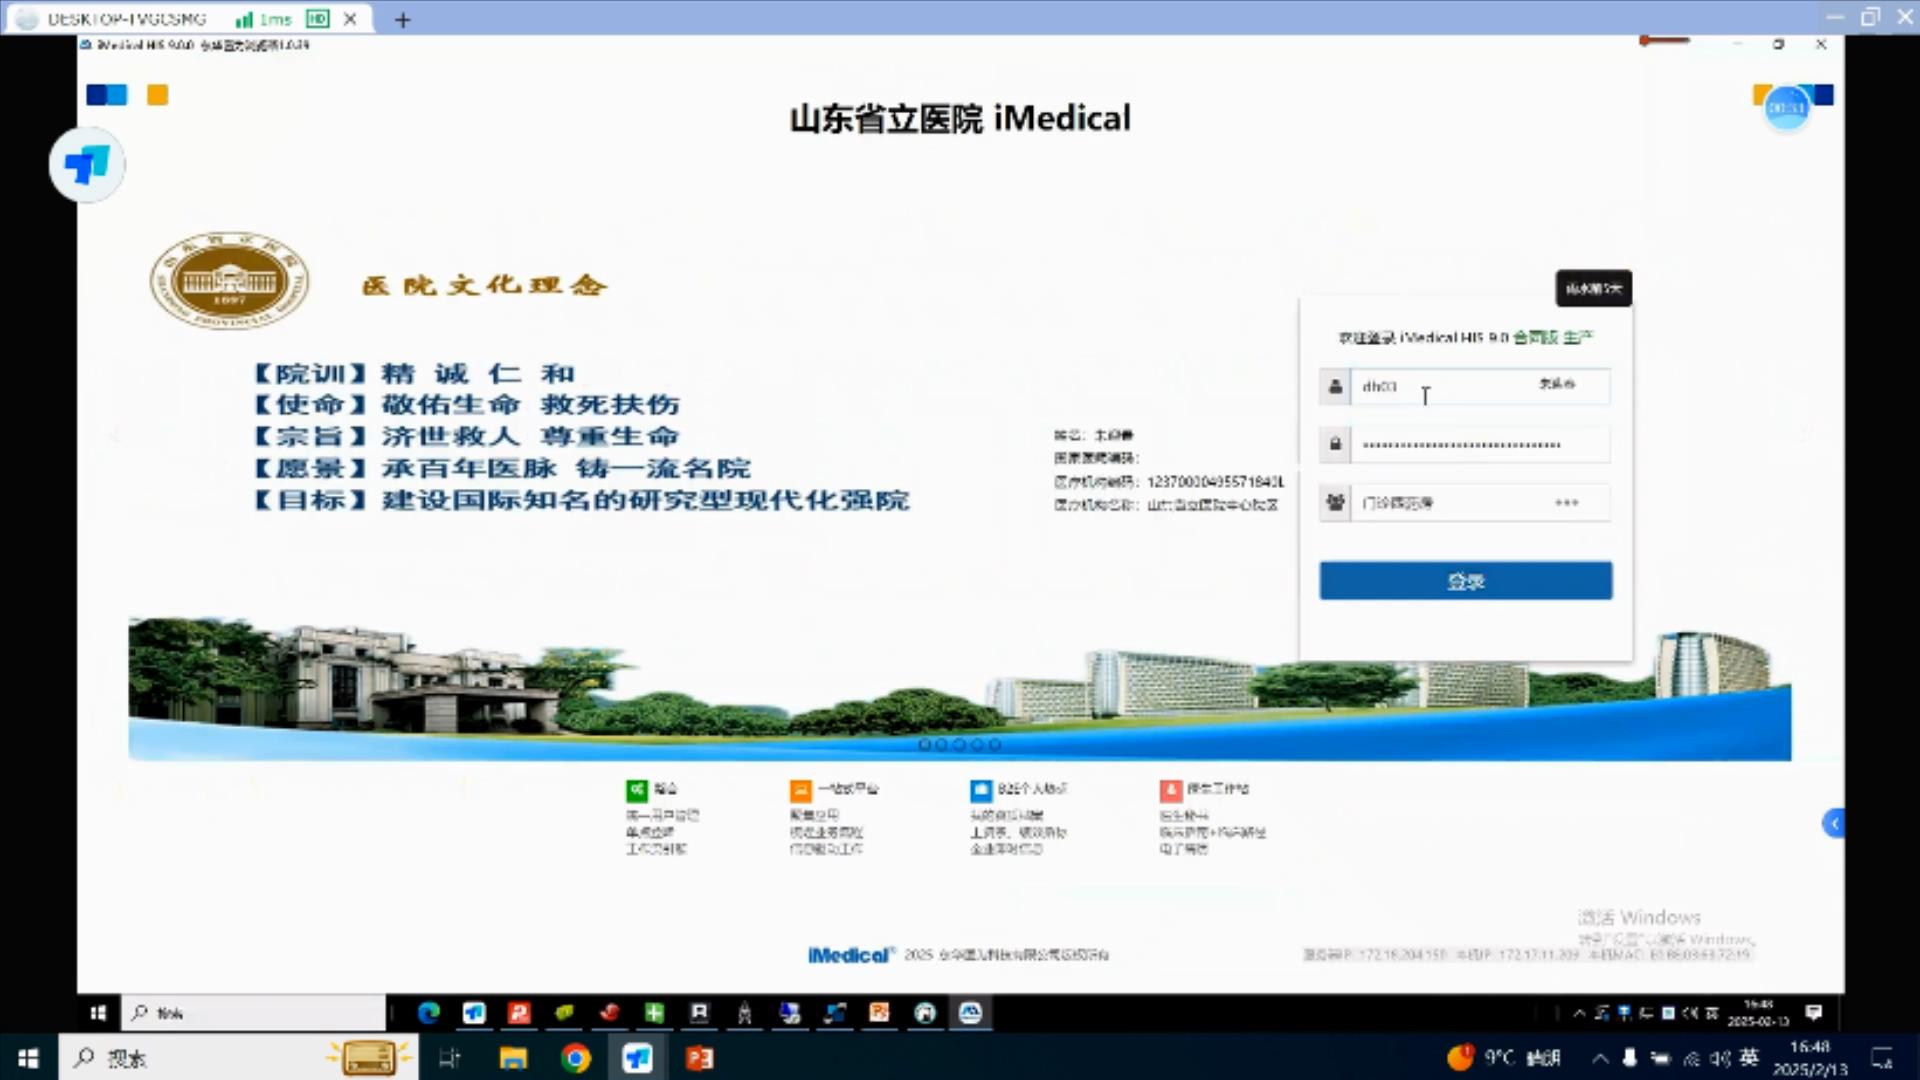1920x1080 pixels.
Task: Open Edge browser on the remote taskbar
Action: pyautogui.click(x=429, y=1013)
